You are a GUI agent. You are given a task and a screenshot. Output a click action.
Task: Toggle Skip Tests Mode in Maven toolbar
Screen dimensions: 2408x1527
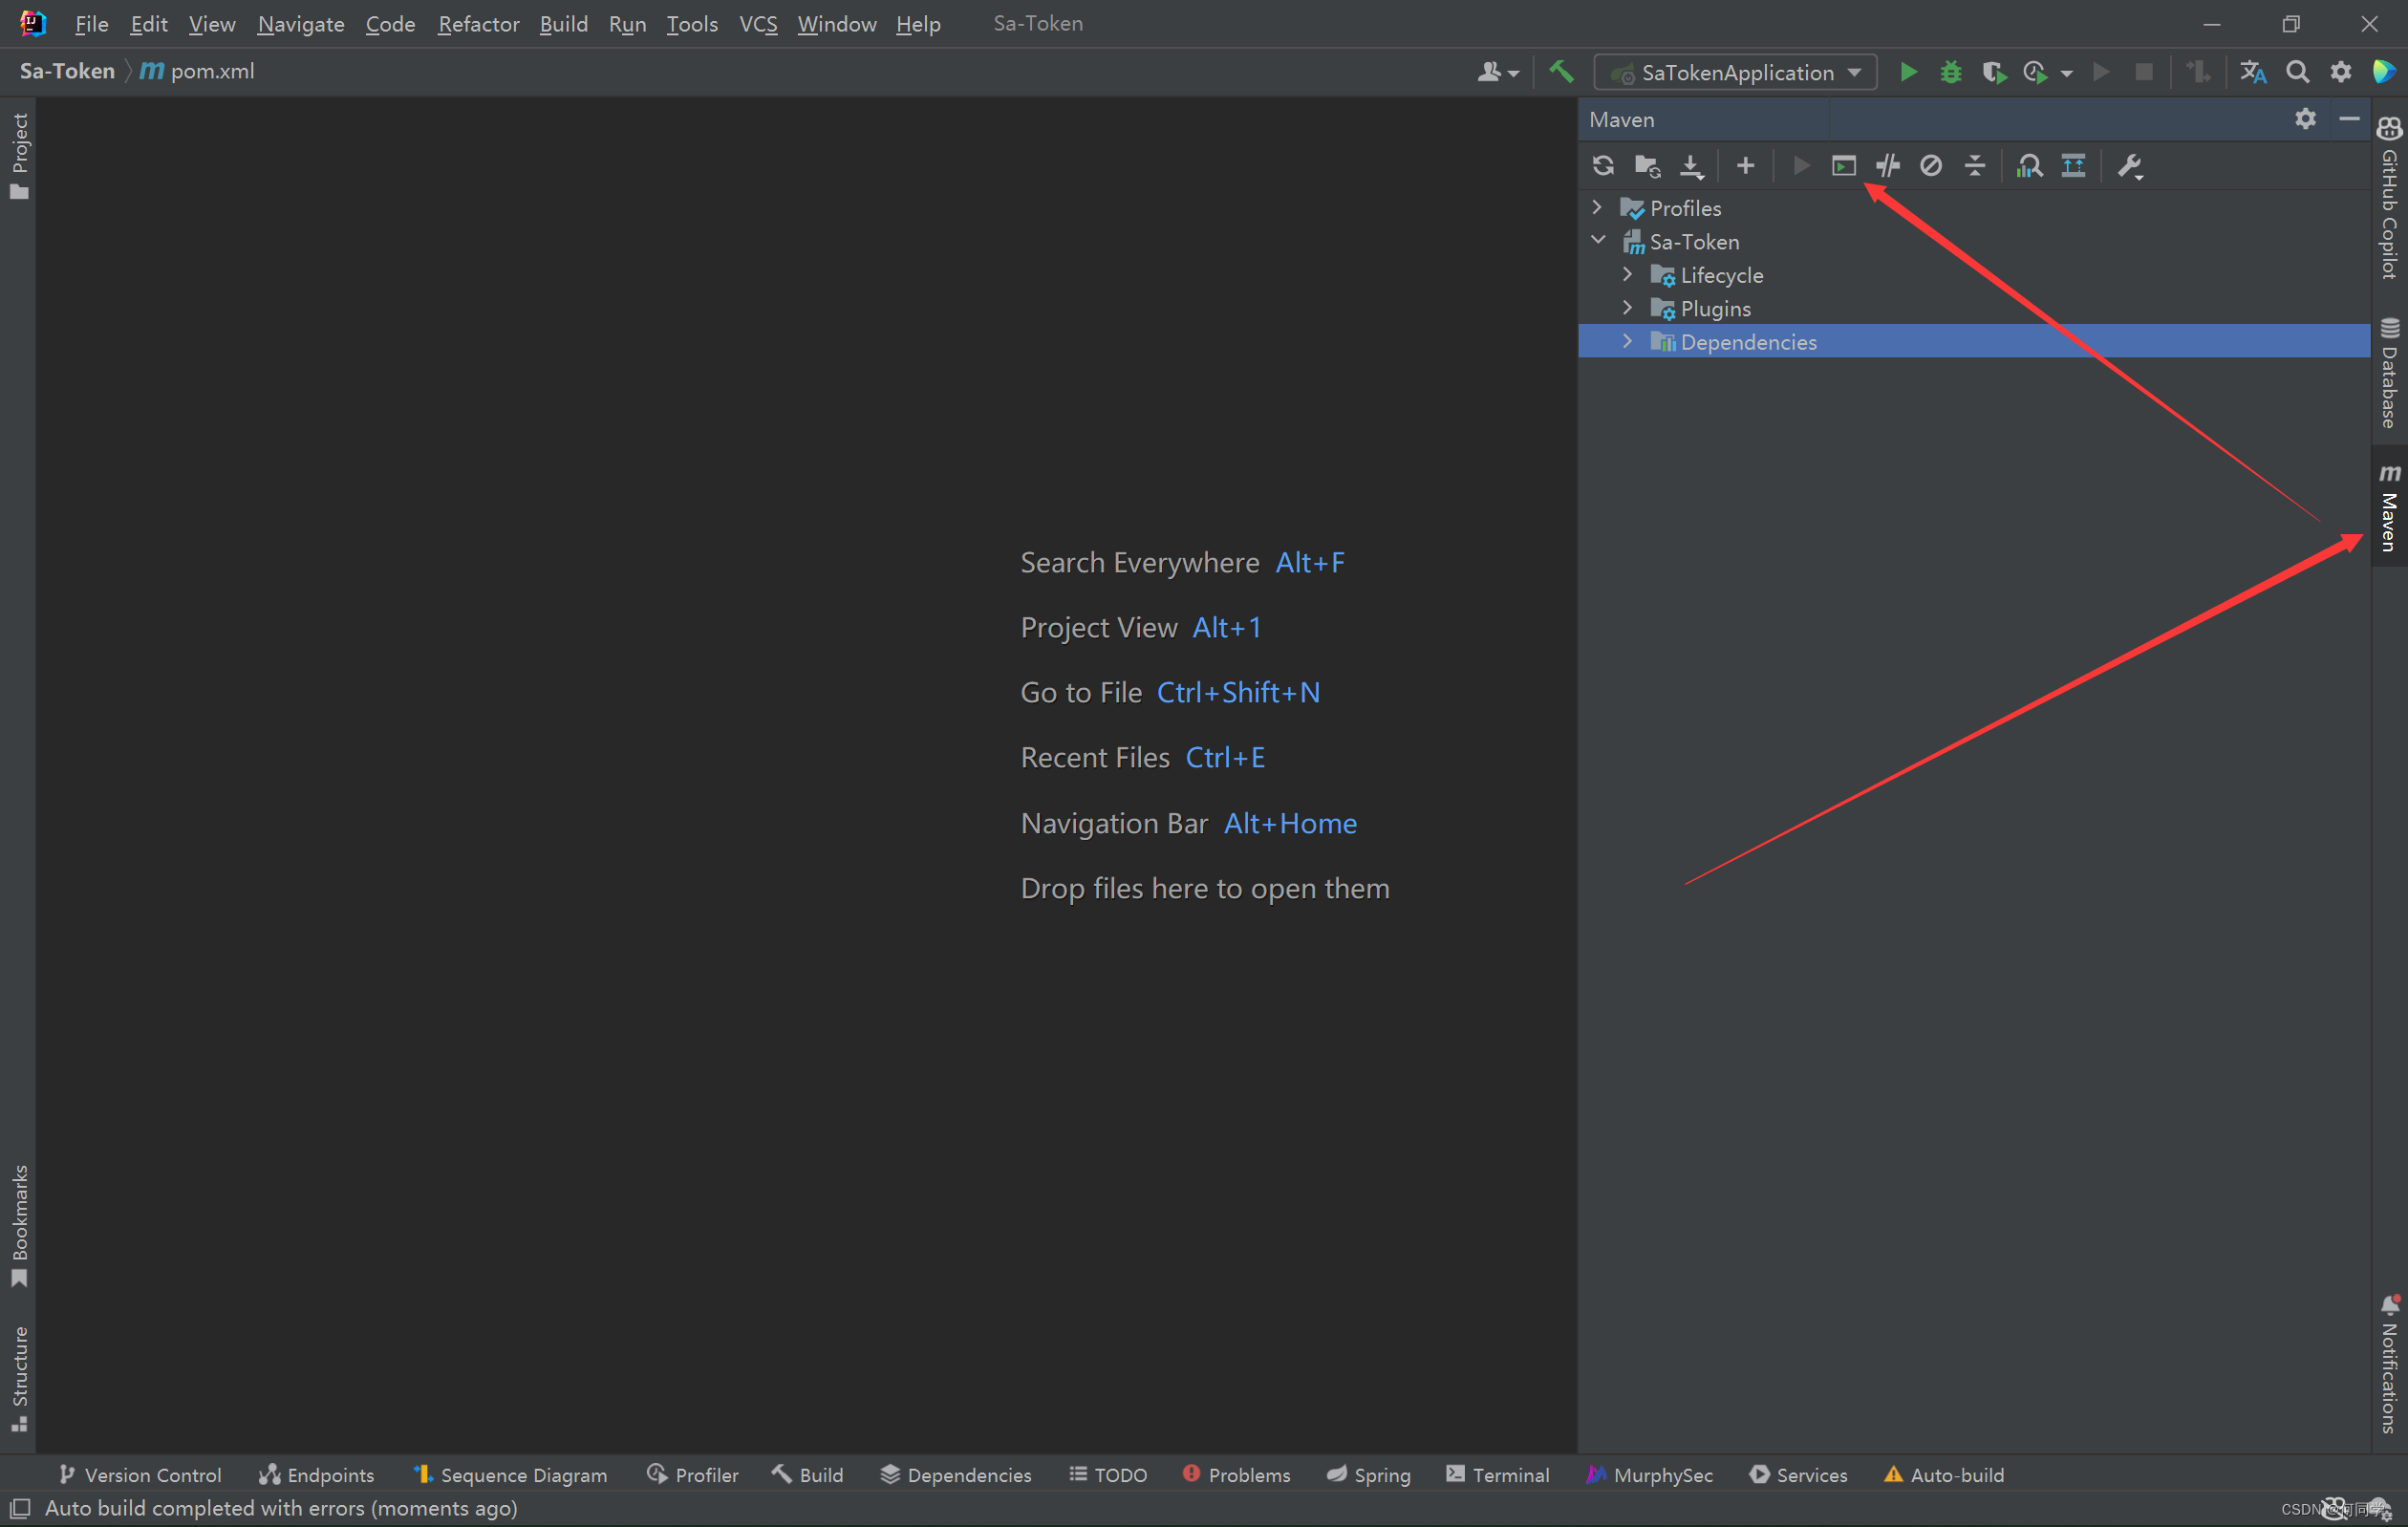click(1930, 166)
